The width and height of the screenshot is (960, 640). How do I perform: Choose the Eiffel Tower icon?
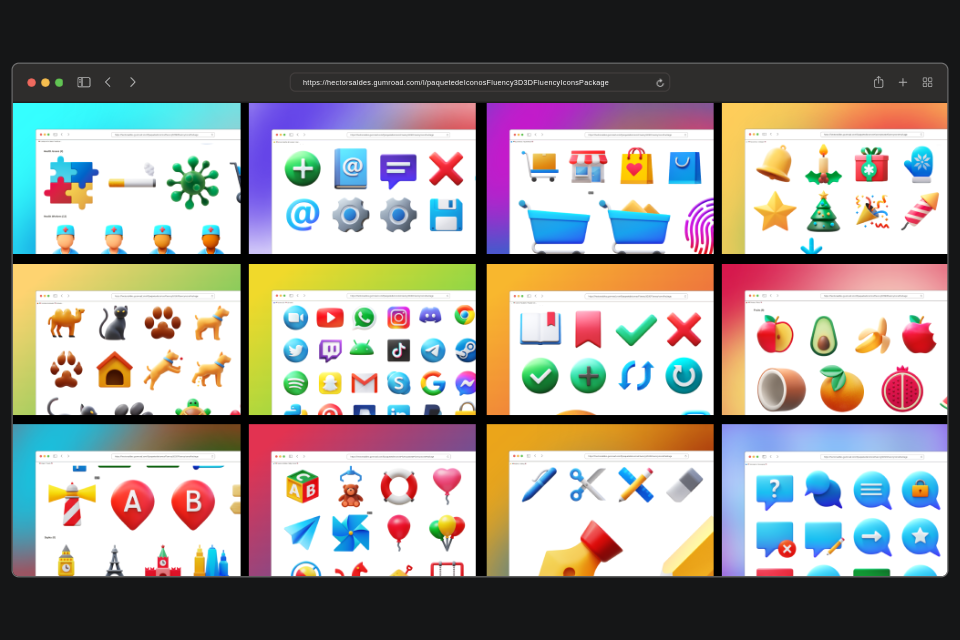click(x=114, y=560)
